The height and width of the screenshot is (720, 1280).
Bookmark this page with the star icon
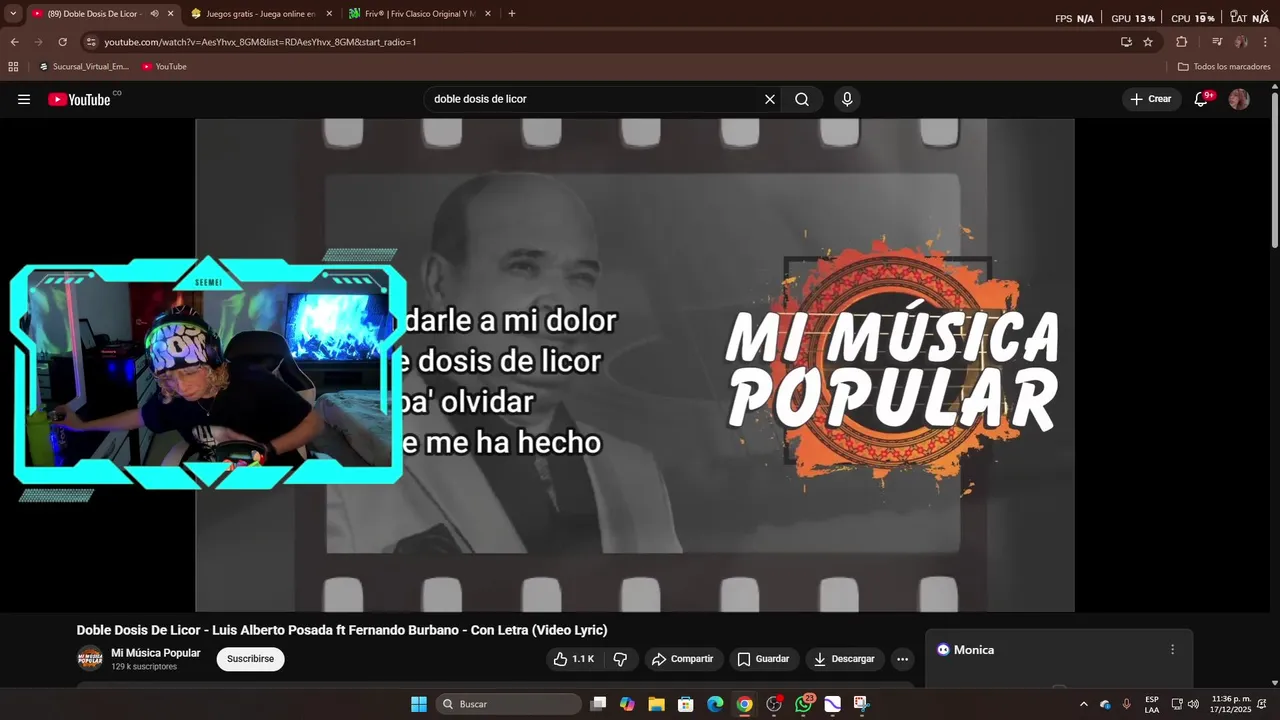[x=1148, y=42]
